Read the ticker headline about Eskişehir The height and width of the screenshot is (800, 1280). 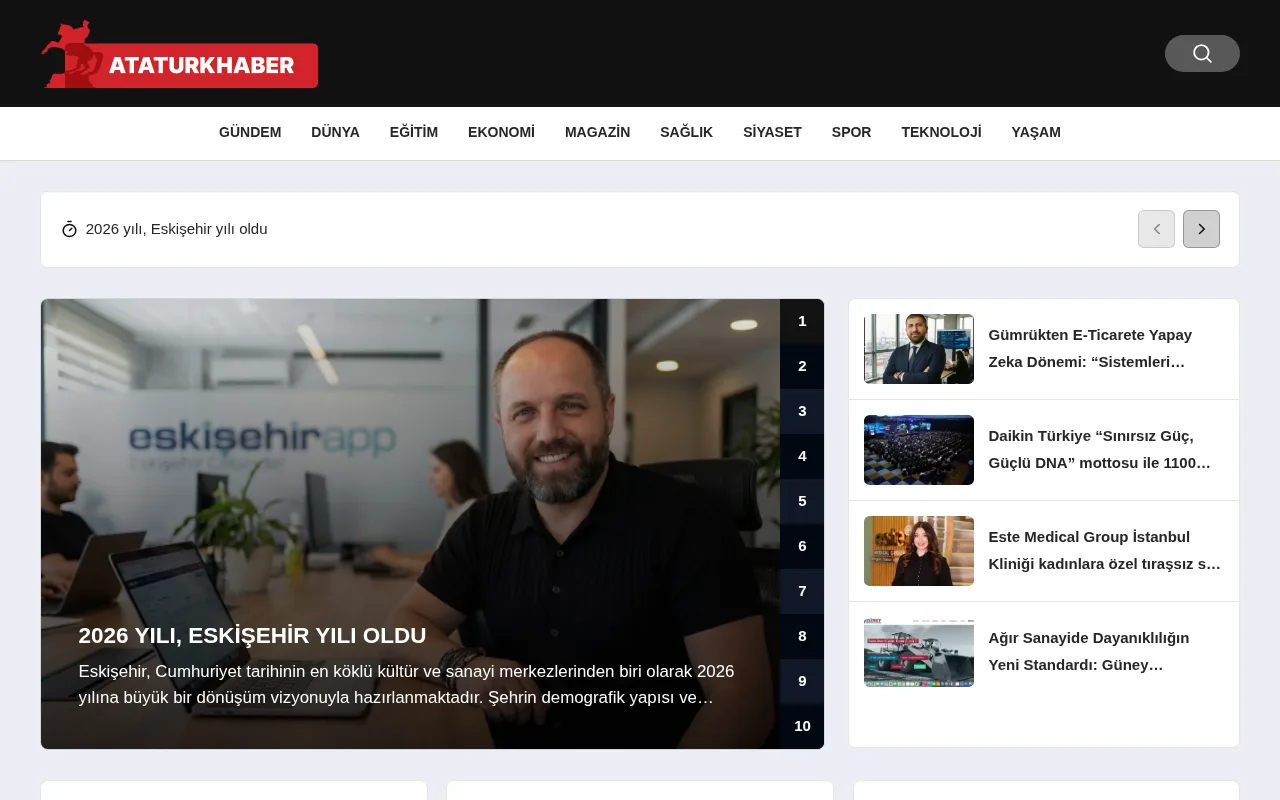tap(176, 229)
